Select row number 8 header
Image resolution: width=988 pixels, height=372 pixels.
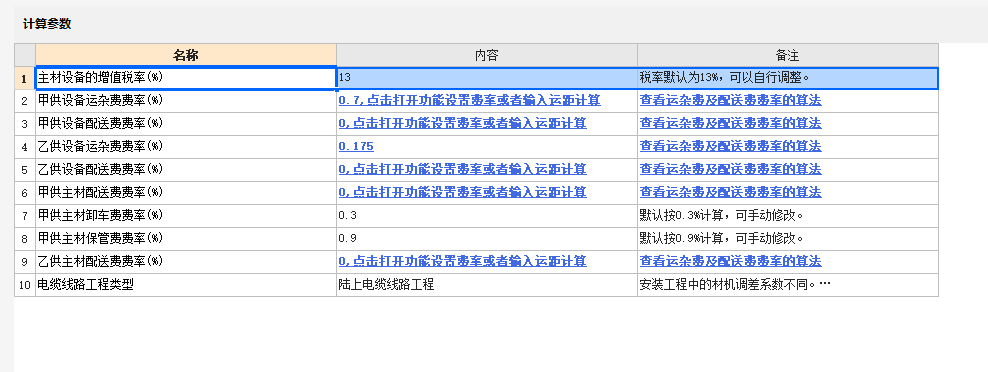tap(25, 238)
